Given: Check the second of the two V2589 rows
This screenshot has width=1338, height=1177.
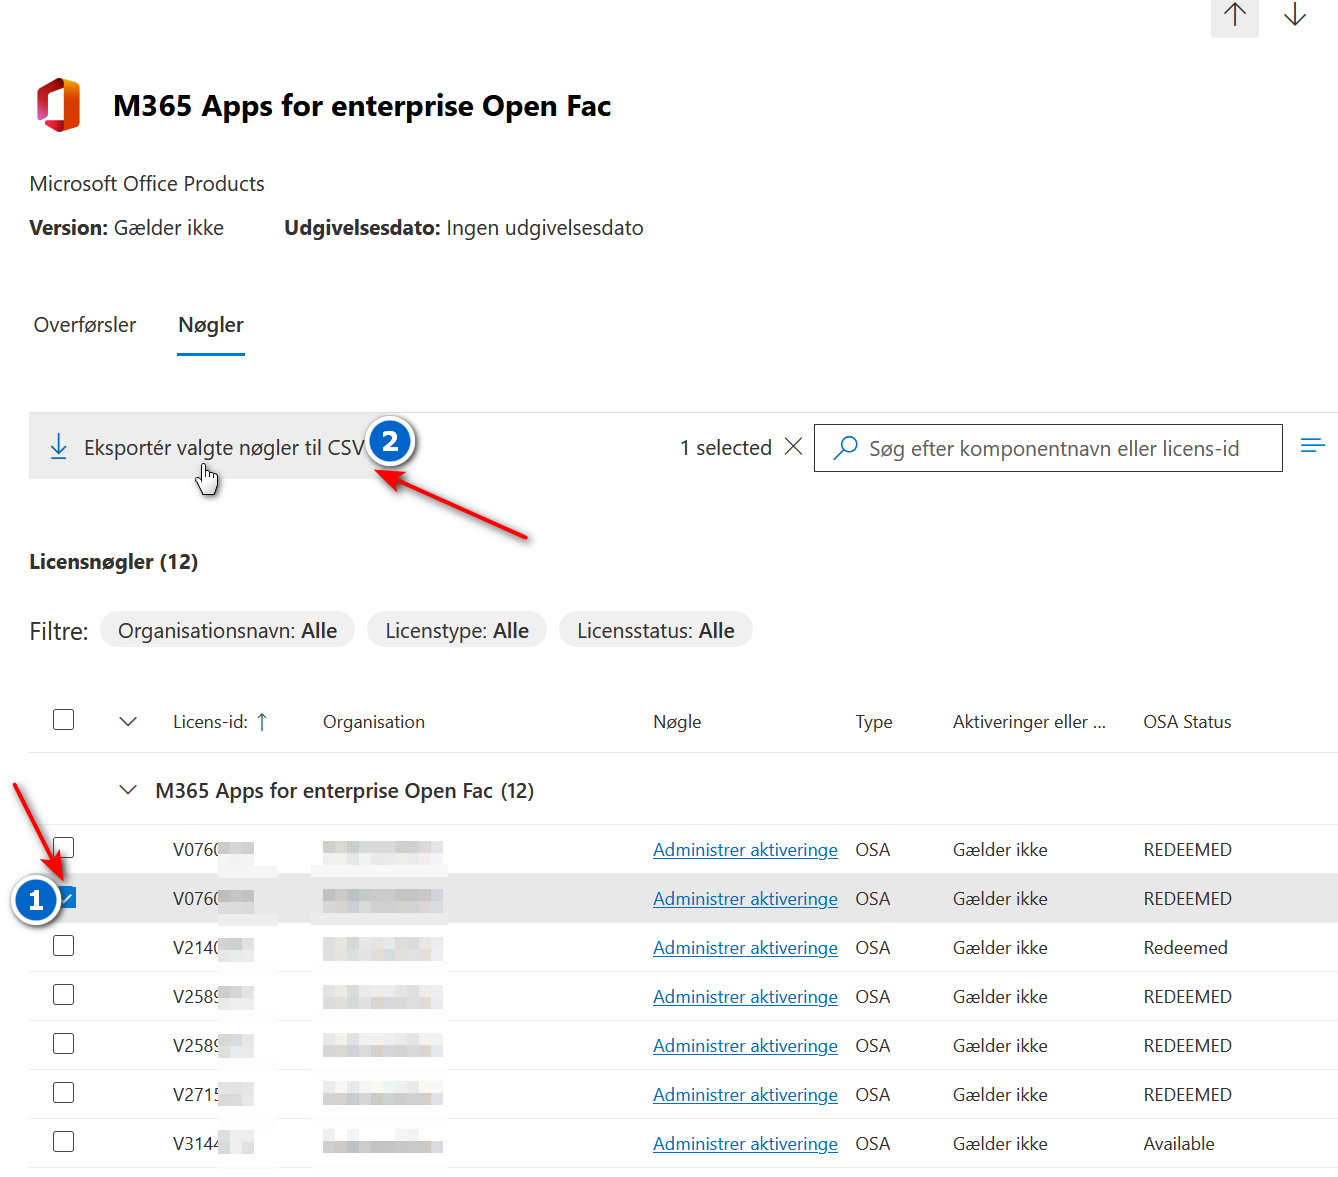Looking at the screenshot, I should [x=63, y=1044].
